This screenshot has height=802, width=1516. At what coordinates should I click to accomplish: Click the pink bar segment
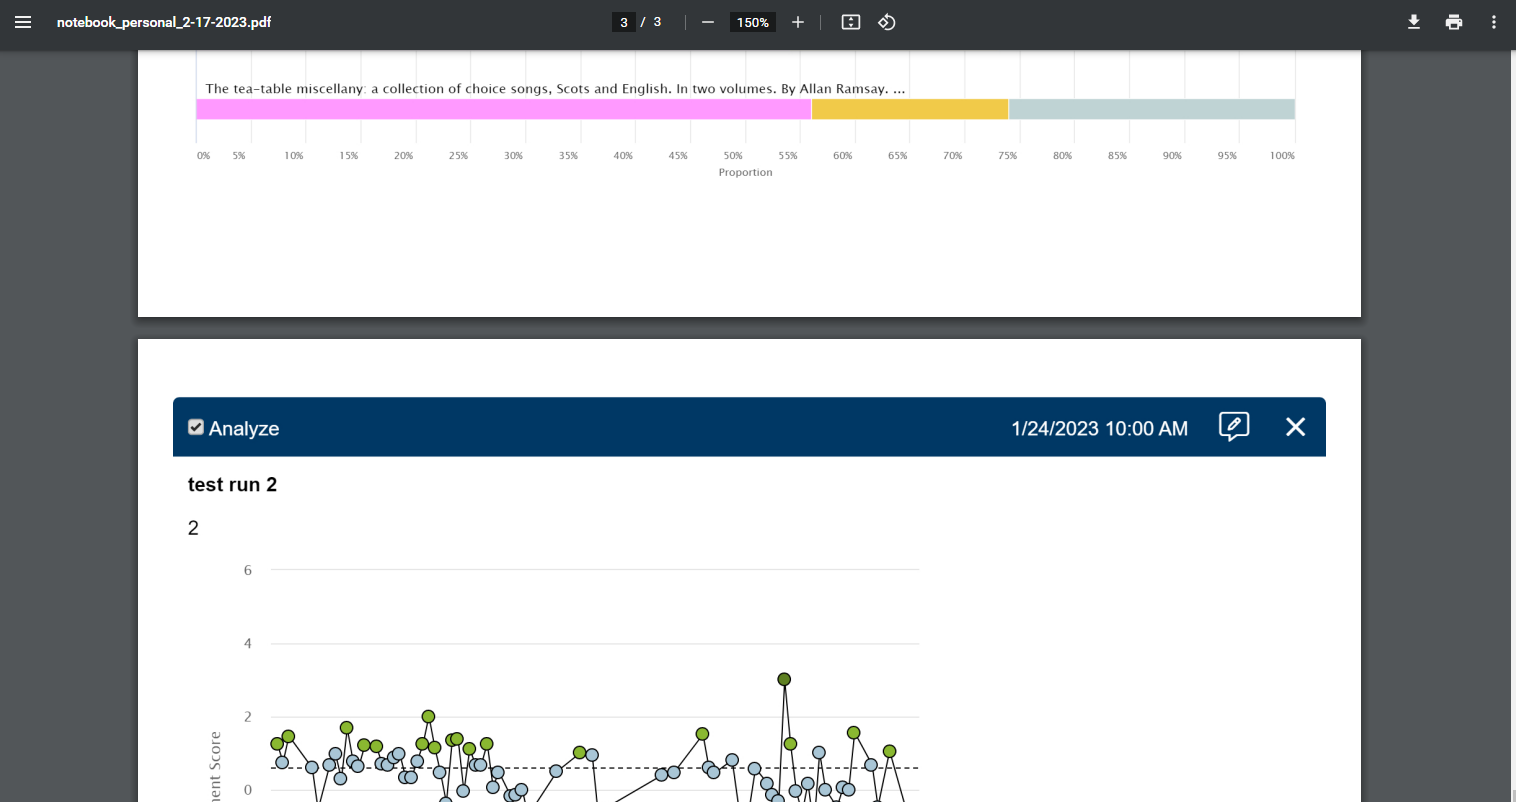point(503,109)
